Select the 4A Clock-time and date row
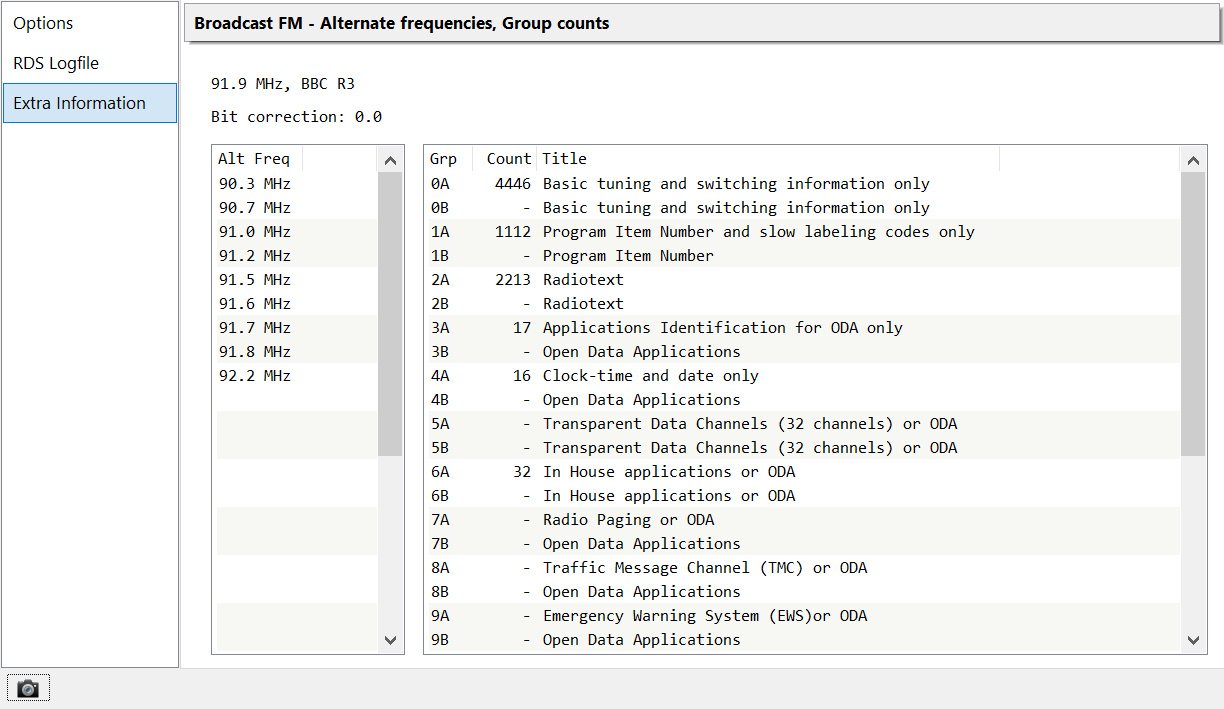1224x709 pixels. 650,376
